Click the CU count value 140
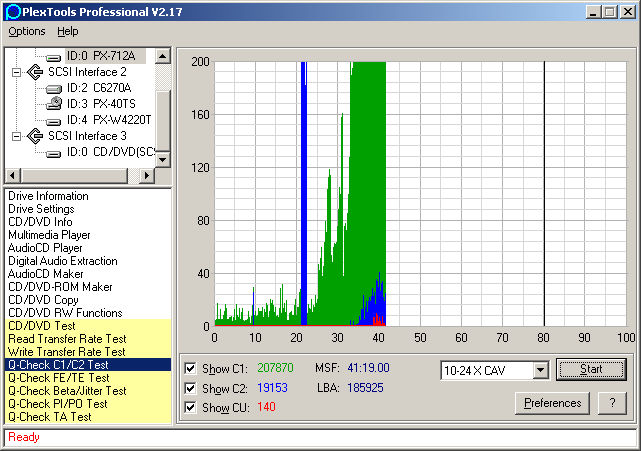The height and width of the screenshot is (451, 641). 266,407
